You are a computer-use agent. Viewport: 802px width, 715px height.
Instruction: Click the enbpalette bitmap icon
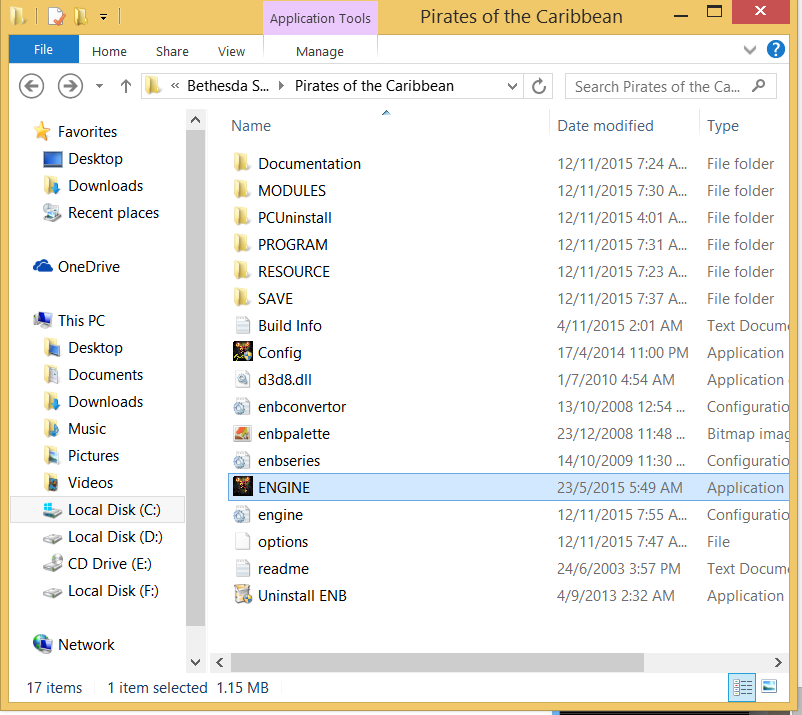coord(242,434)
